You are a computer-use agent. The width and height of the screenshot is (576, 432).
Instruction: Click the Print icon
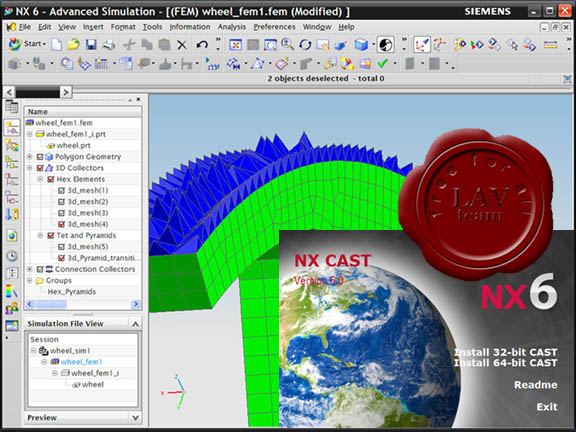click(109, 45)
